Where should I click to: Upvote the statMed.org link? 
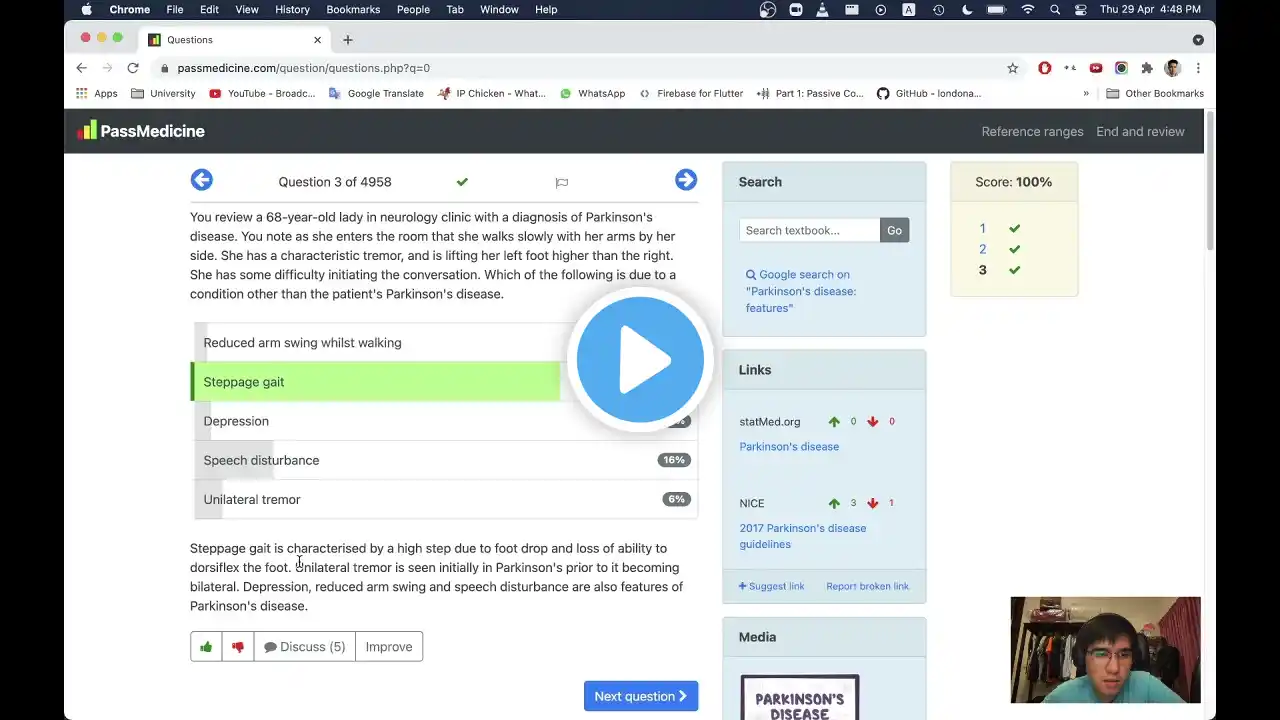[834, 422]
